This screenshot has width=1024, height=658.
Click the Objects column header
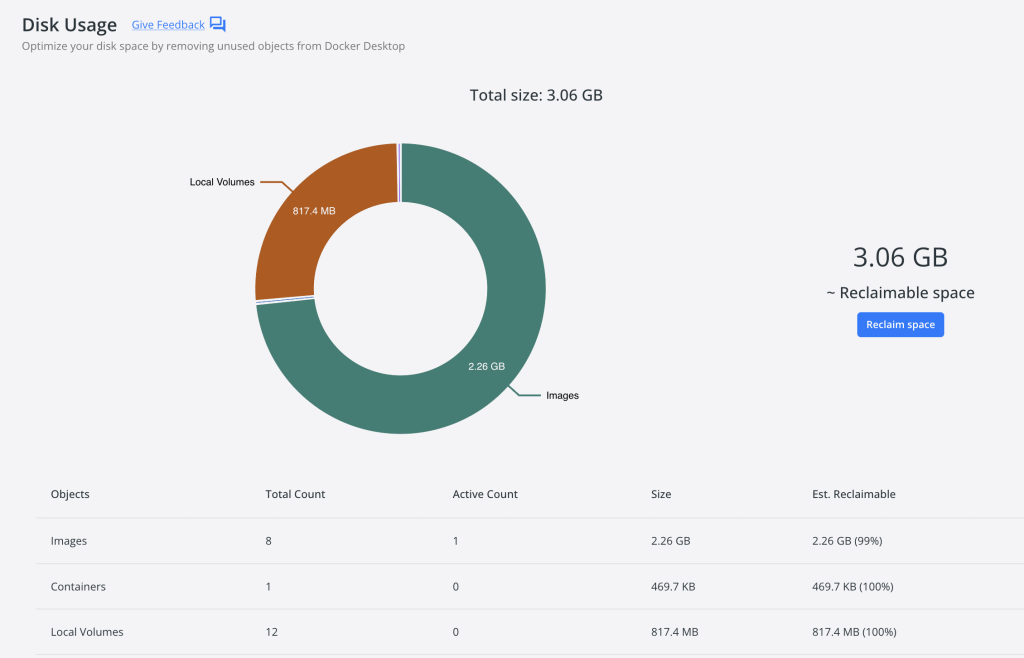[x=70, y=494]
